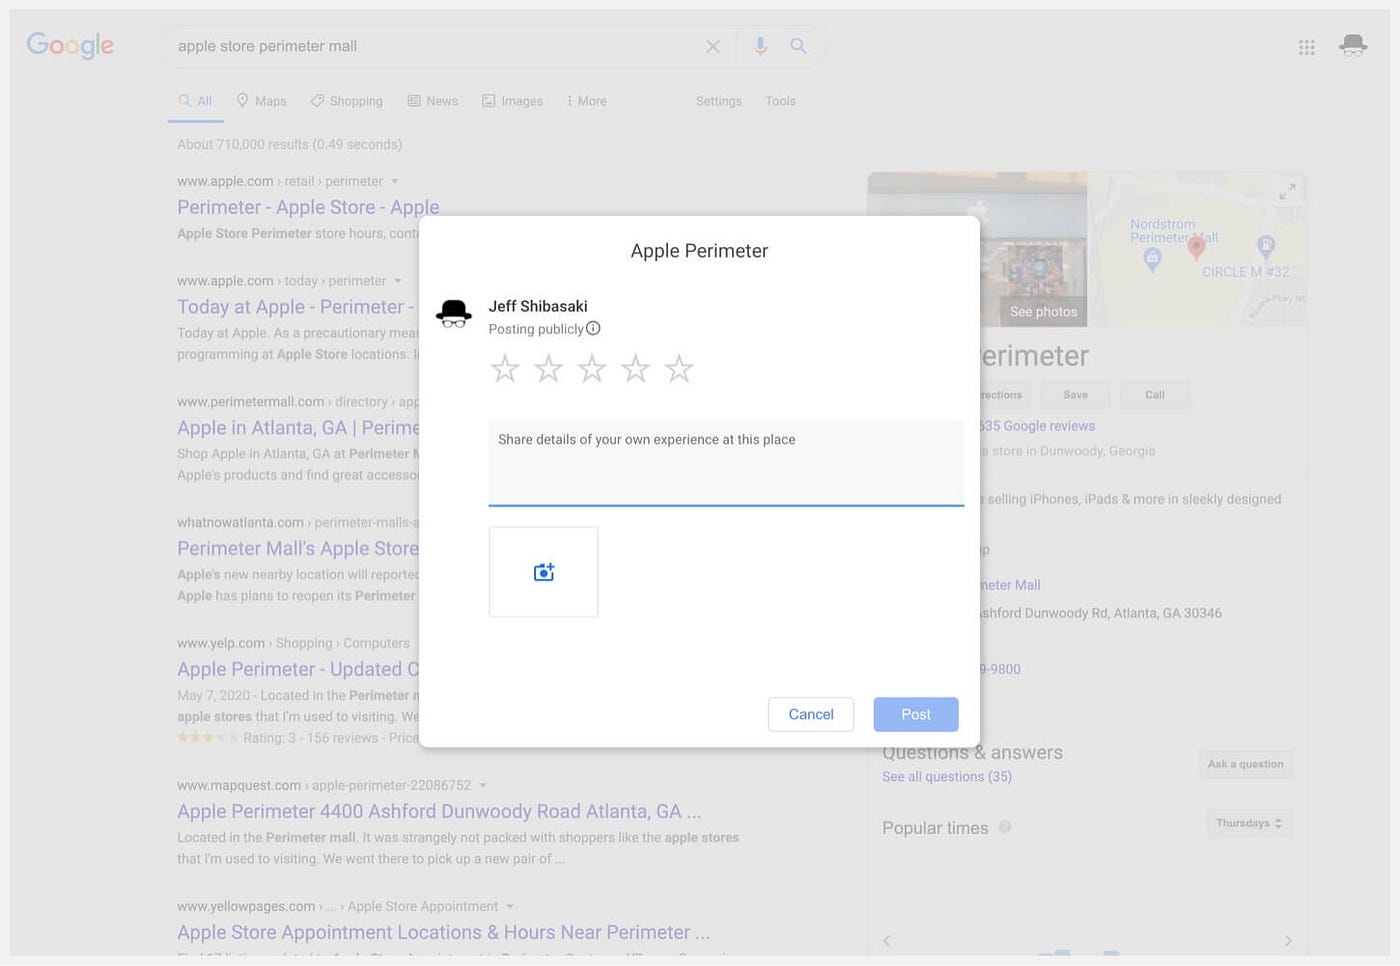Go to previous popular times chart arrow
This screenshot has width=1400, height=966.
pos(887,941)
